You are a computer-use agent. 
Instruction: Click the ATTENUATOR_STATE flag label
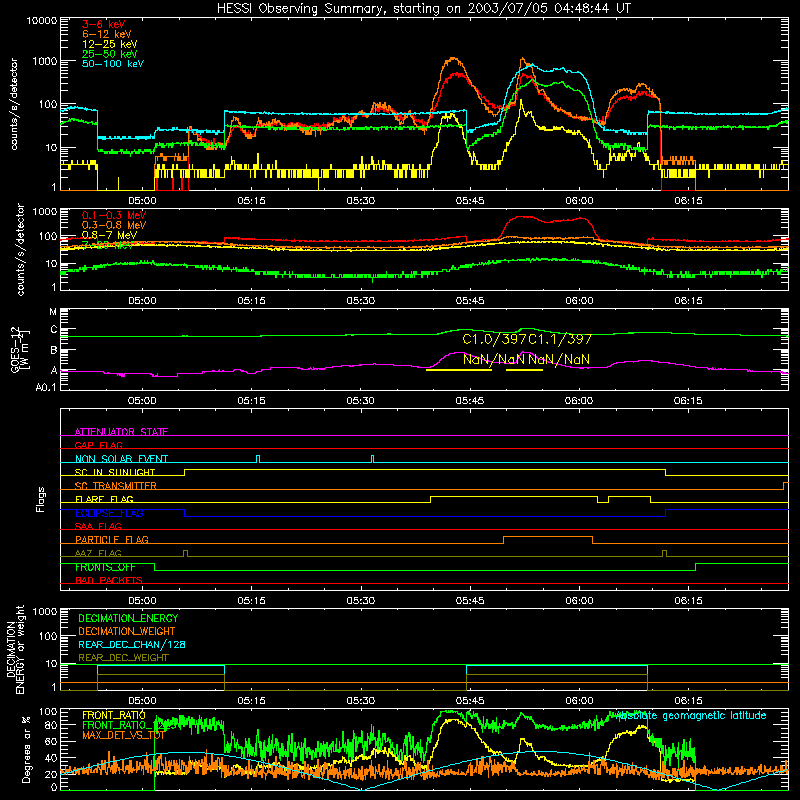[121, 432]
